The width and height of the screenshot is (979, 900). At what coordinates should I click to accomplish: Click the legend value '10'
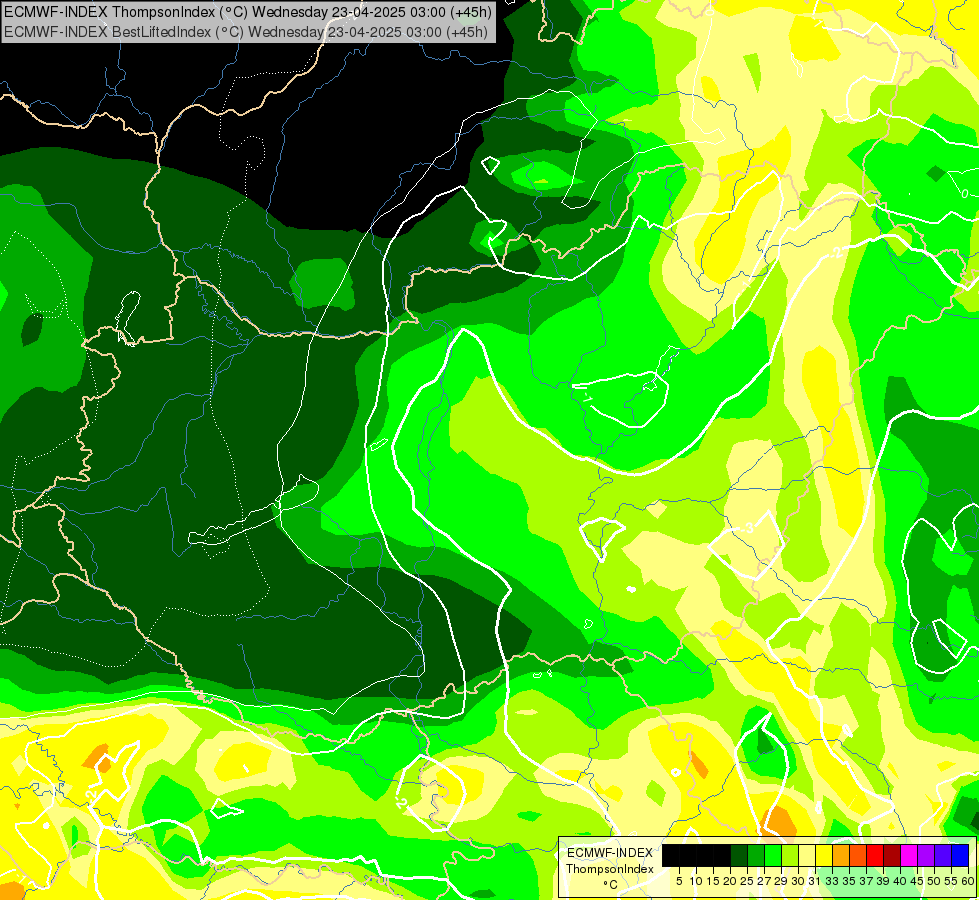(x=696, y=881)
